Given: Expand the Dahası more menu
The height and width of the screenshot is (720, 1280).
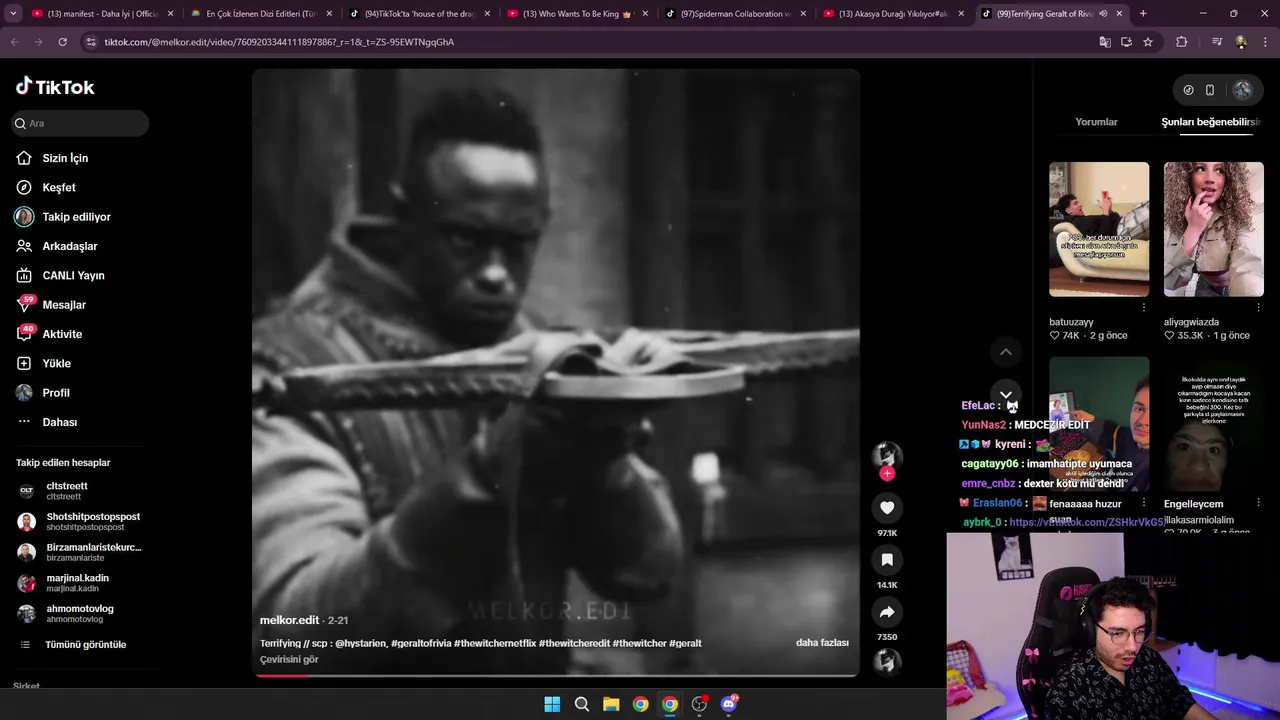Looking at the screenshot, I should [x=59, y=422].
